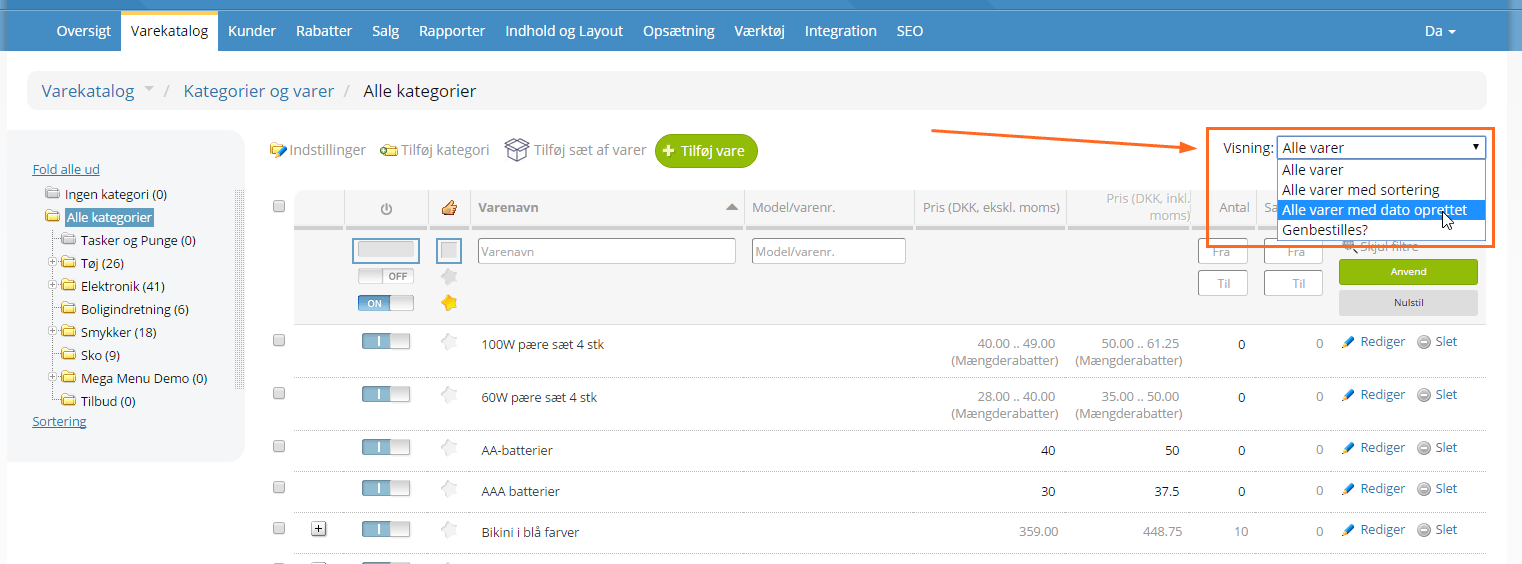Expand the Elektronik category tree node
Screen dimensions: 1522x564
[52, 286]
